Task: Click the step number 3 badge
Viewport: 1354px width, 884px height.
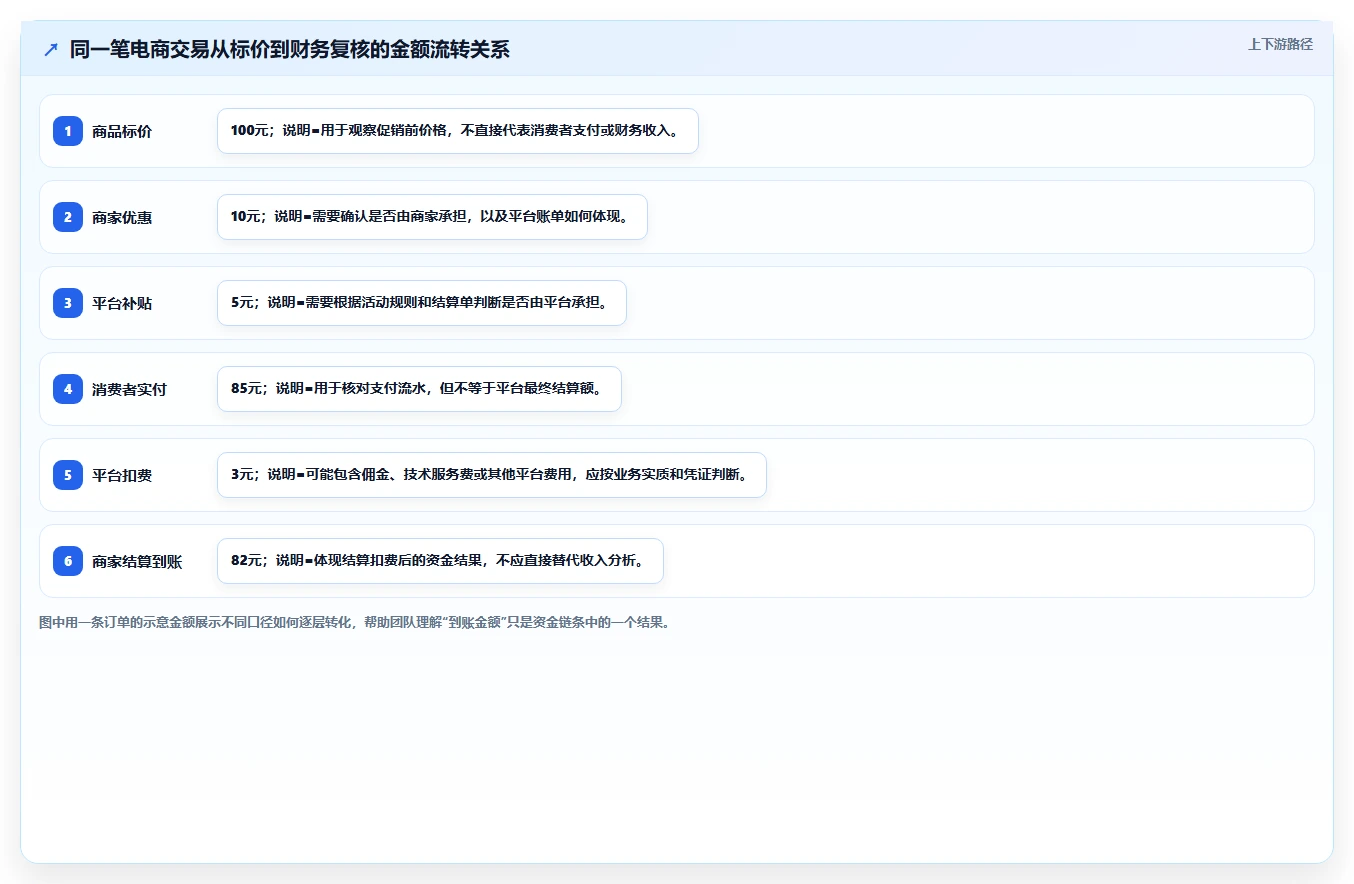Action: [x=68, y=303]
